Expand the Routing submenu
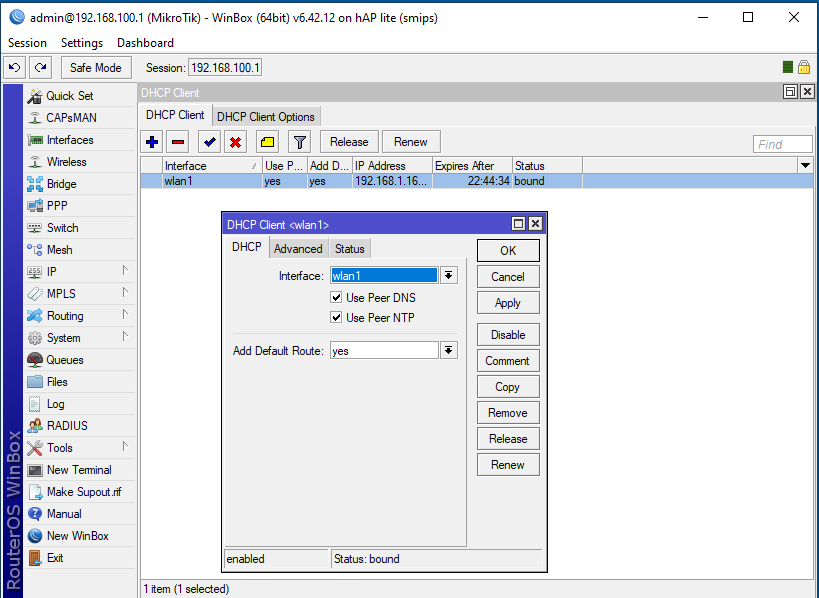 click(x=80, y=316)
